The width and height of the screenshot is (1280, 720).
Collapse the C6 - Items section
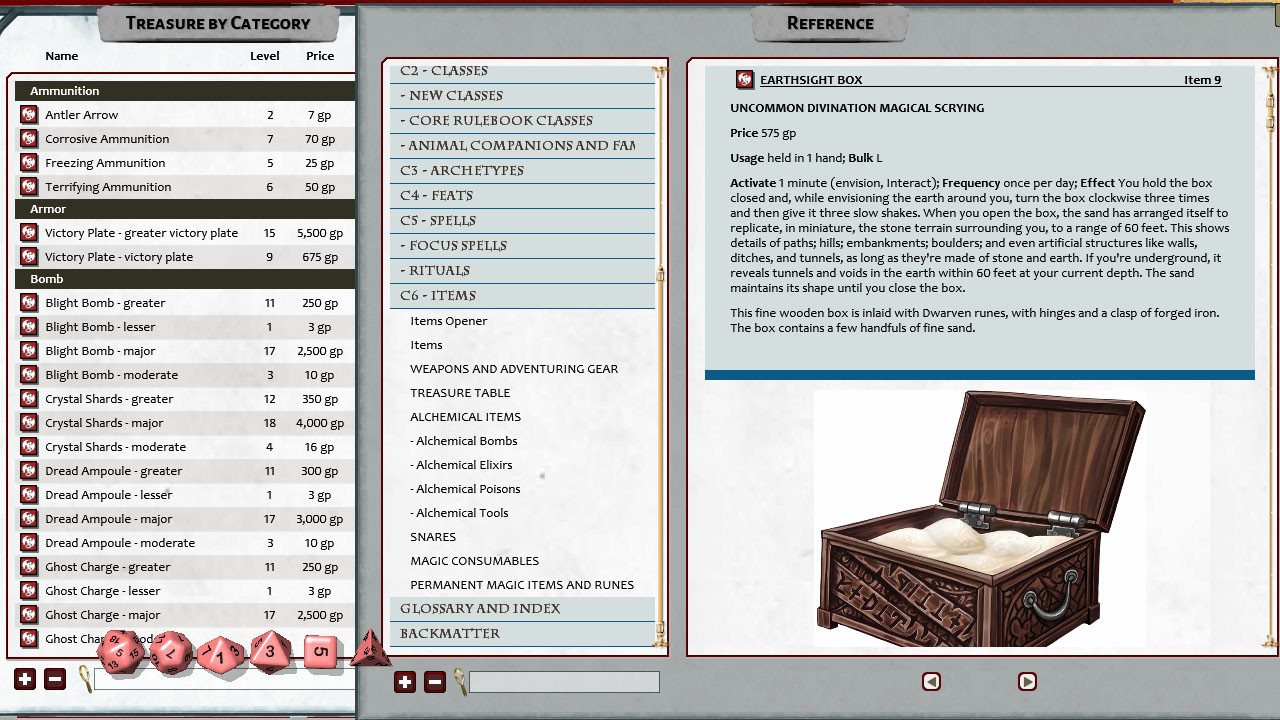[x=438, y=296]
